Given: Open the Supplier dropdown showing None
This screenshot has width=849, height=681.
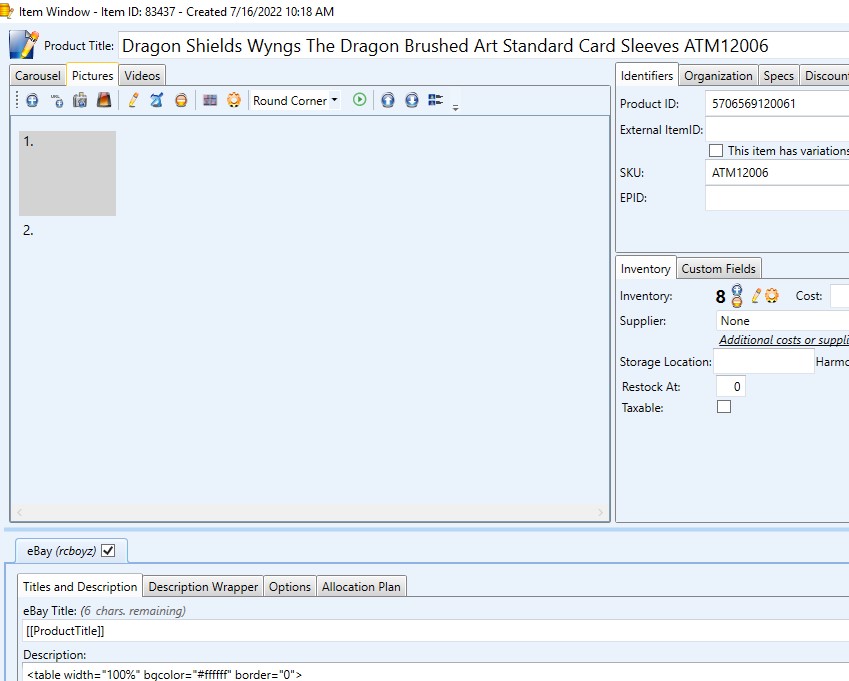Looking at the screenshot, I should (782, 321).
